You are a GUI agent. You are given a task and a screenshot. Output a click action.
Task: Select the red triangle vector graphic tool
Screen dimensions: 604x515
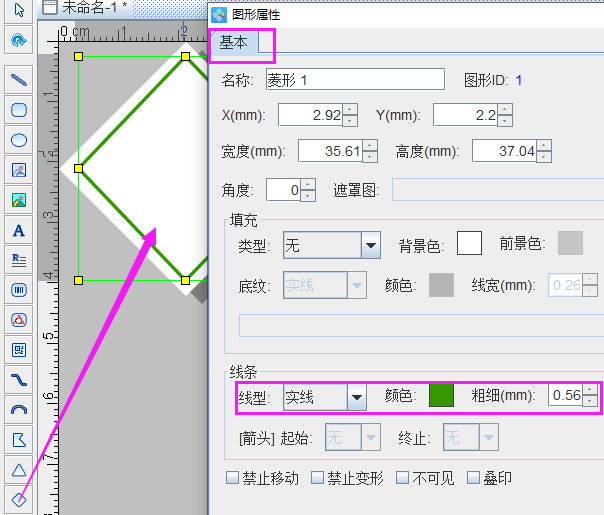tap(18, 320)
